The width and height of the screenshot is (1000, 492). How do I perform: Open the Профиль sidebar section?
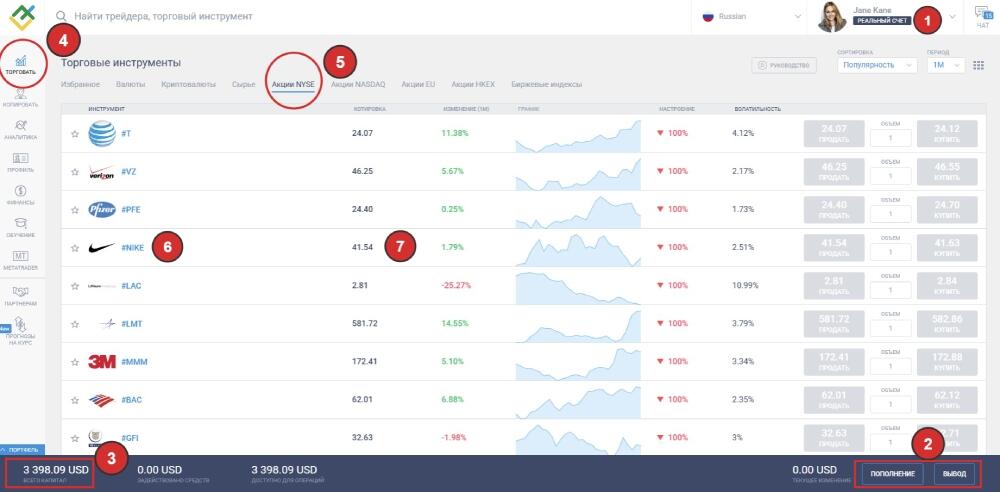tap(20, 162)
